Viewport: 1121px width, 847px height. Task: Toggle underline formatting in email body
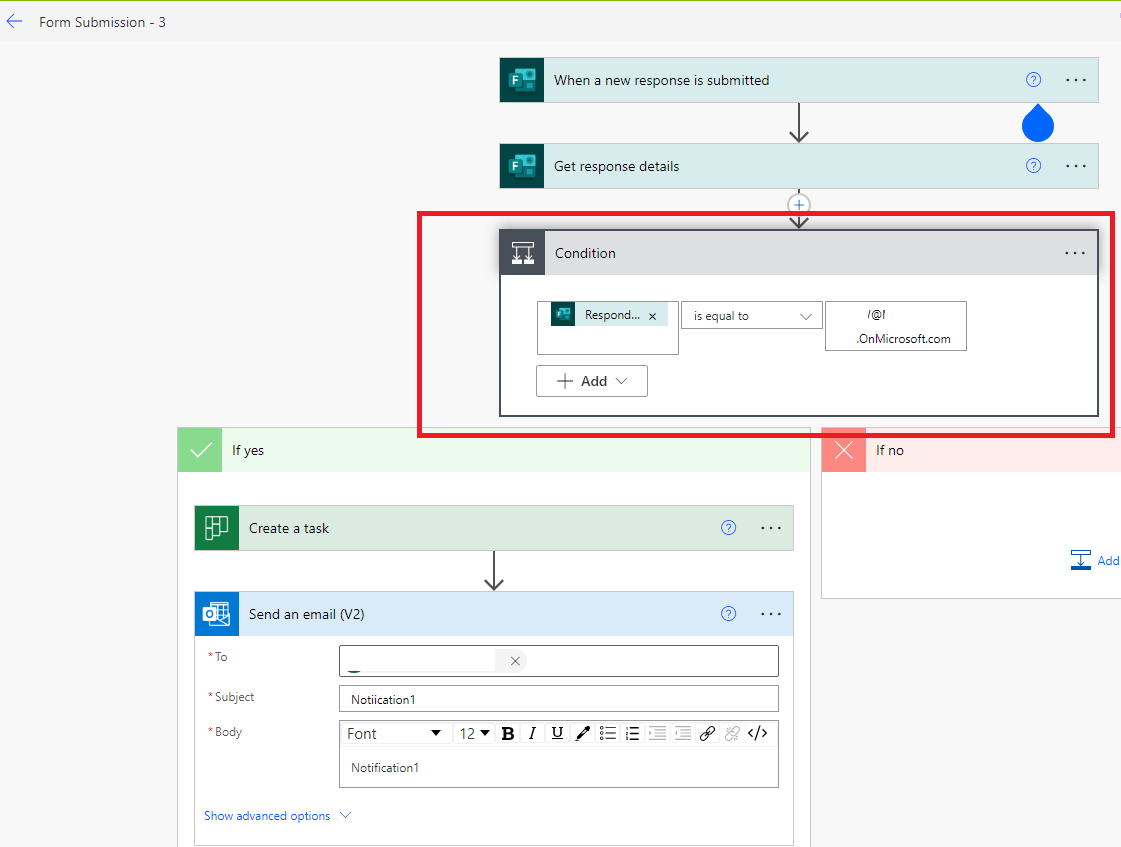pos(557,733)
